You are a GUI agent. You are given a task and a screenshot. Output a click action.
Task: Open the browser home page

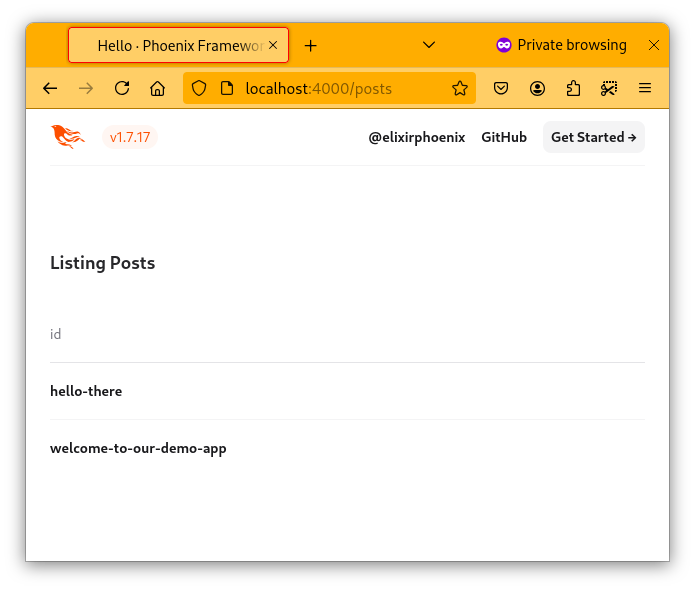coord(157,88)
